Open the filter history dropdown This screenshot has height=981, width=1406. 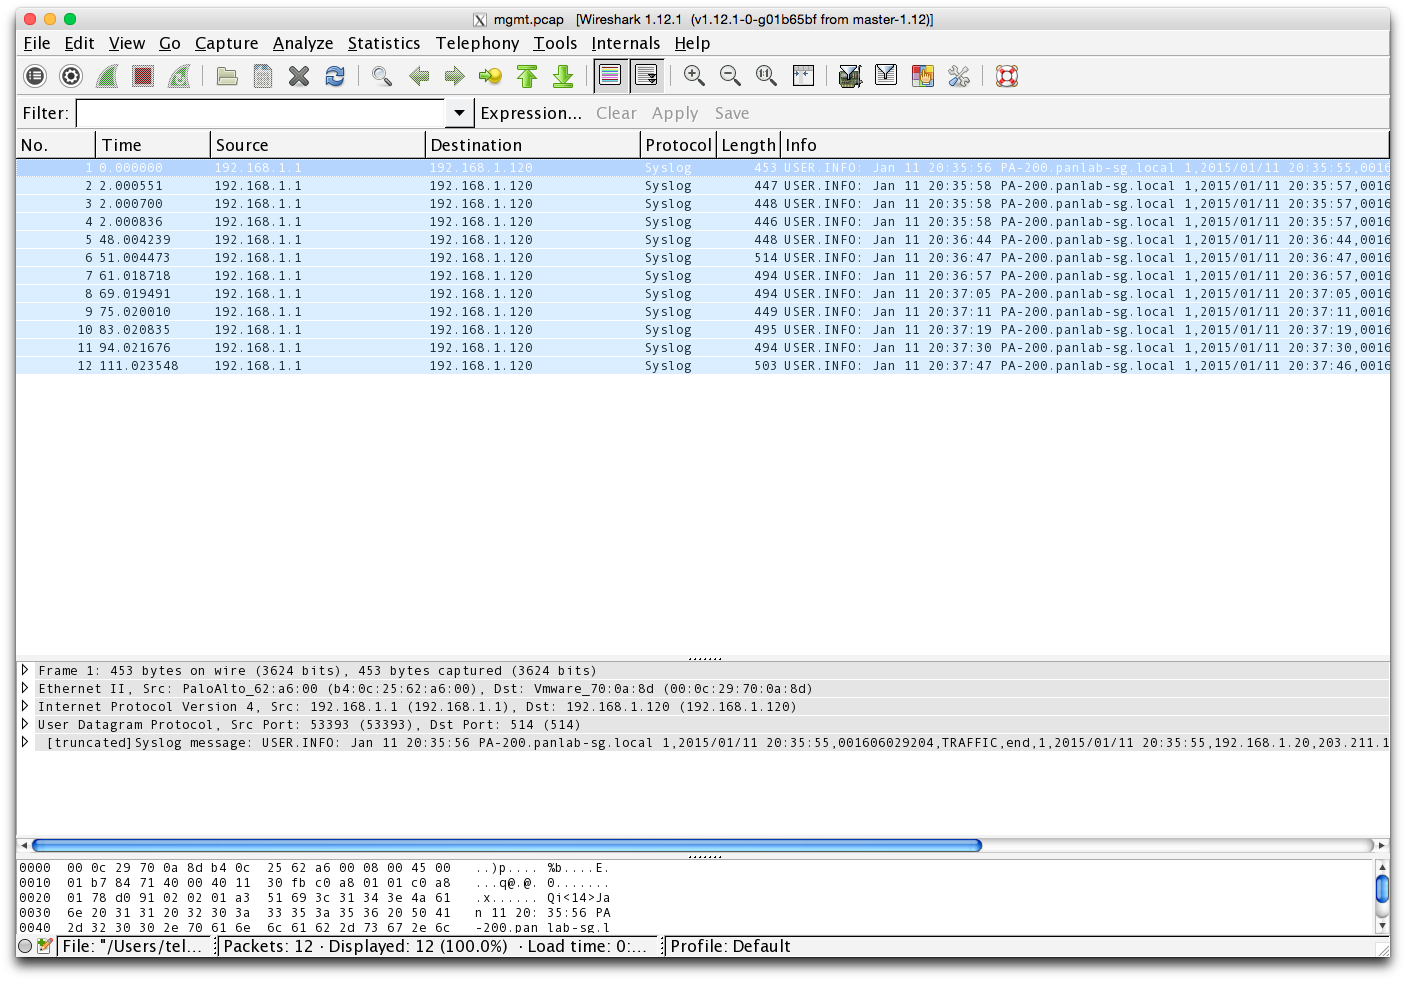point(458,112)
